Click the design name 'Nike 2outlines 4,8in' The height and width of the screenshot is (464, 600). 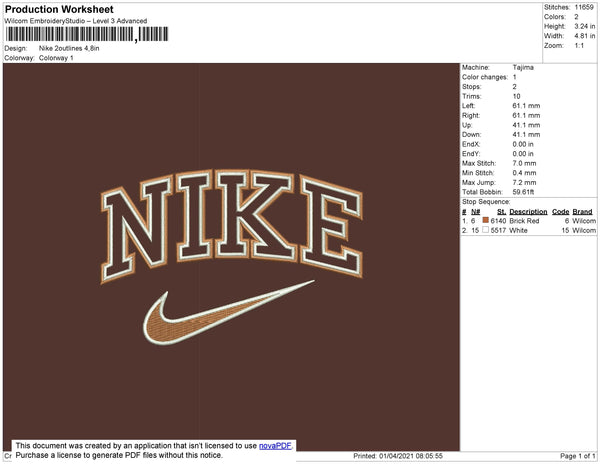(x=69, y=48)
